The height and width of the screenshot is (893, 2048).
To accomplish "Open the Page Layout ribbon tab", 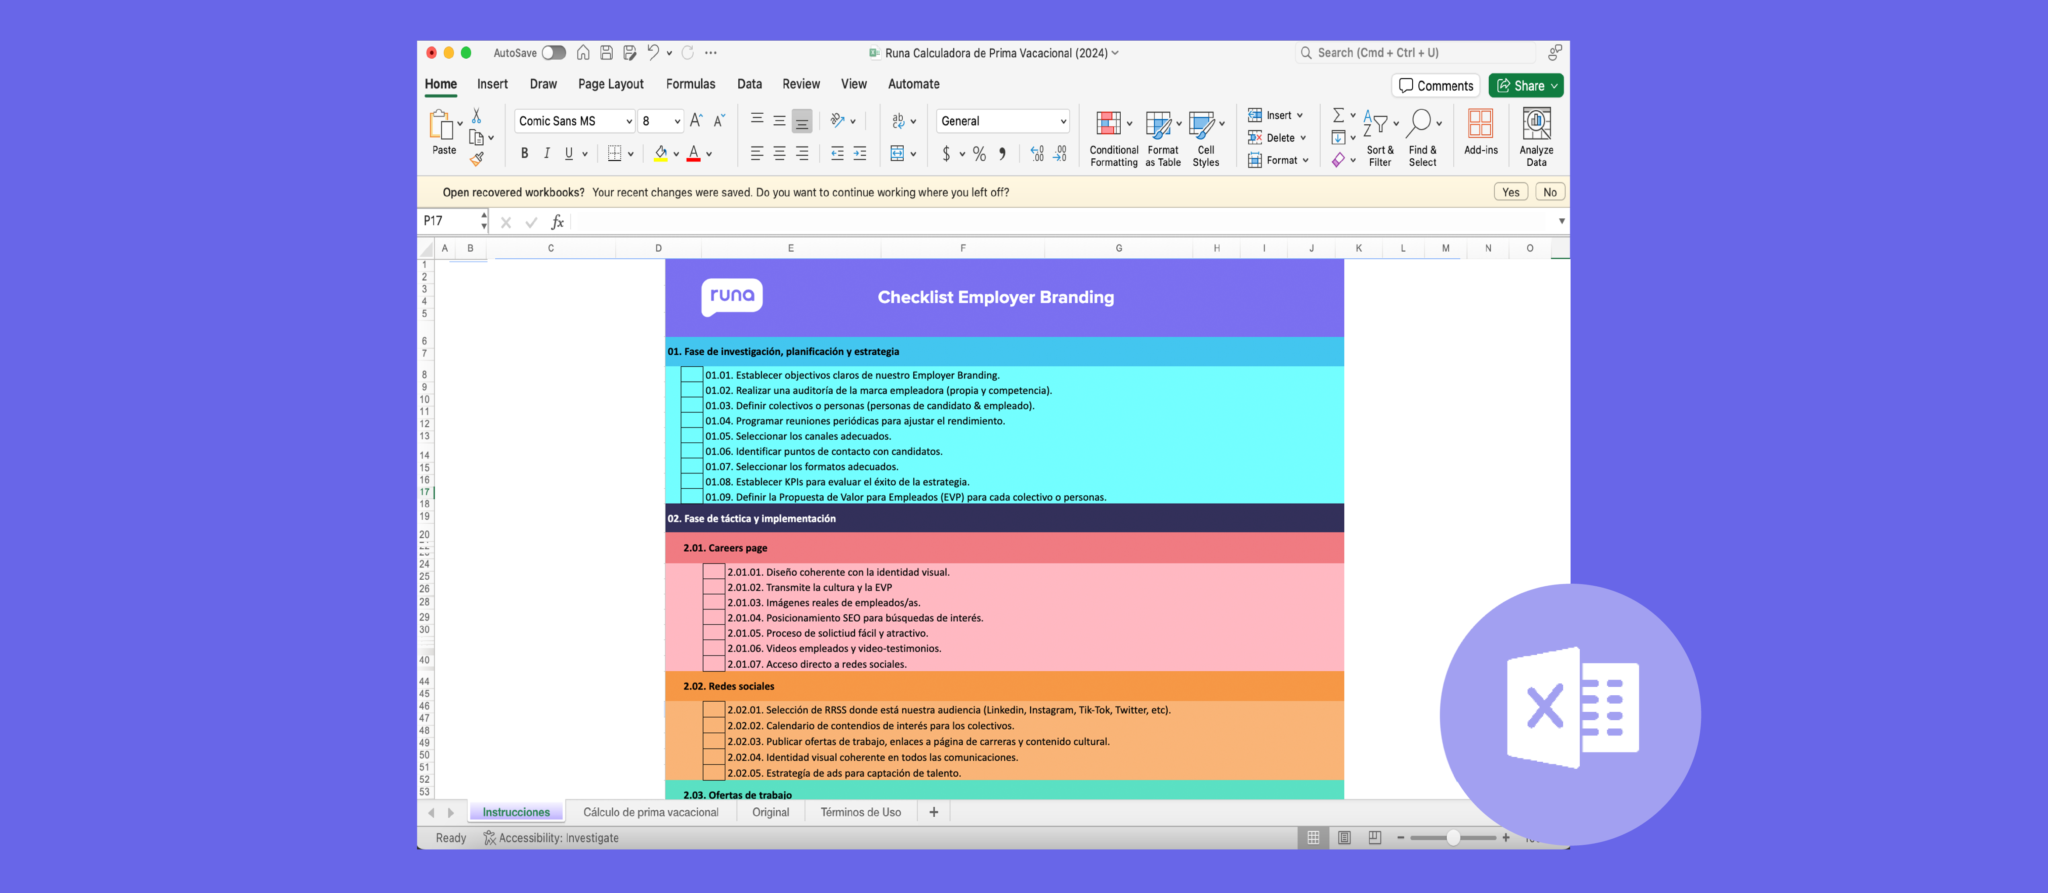I will (x=611, y=84).
